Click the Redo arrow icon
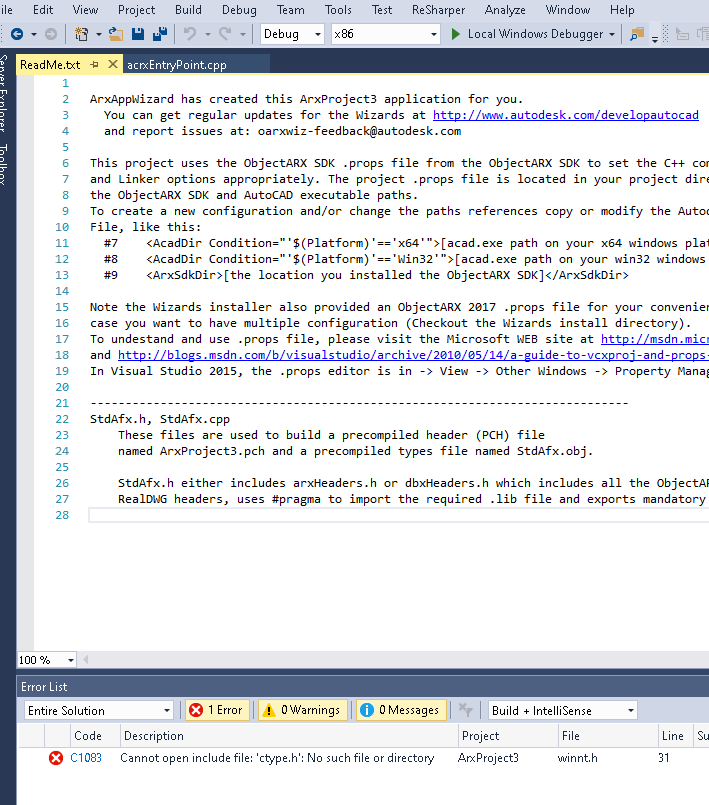Viewport: 709px width, 805px height. click(x=225, y=34)
